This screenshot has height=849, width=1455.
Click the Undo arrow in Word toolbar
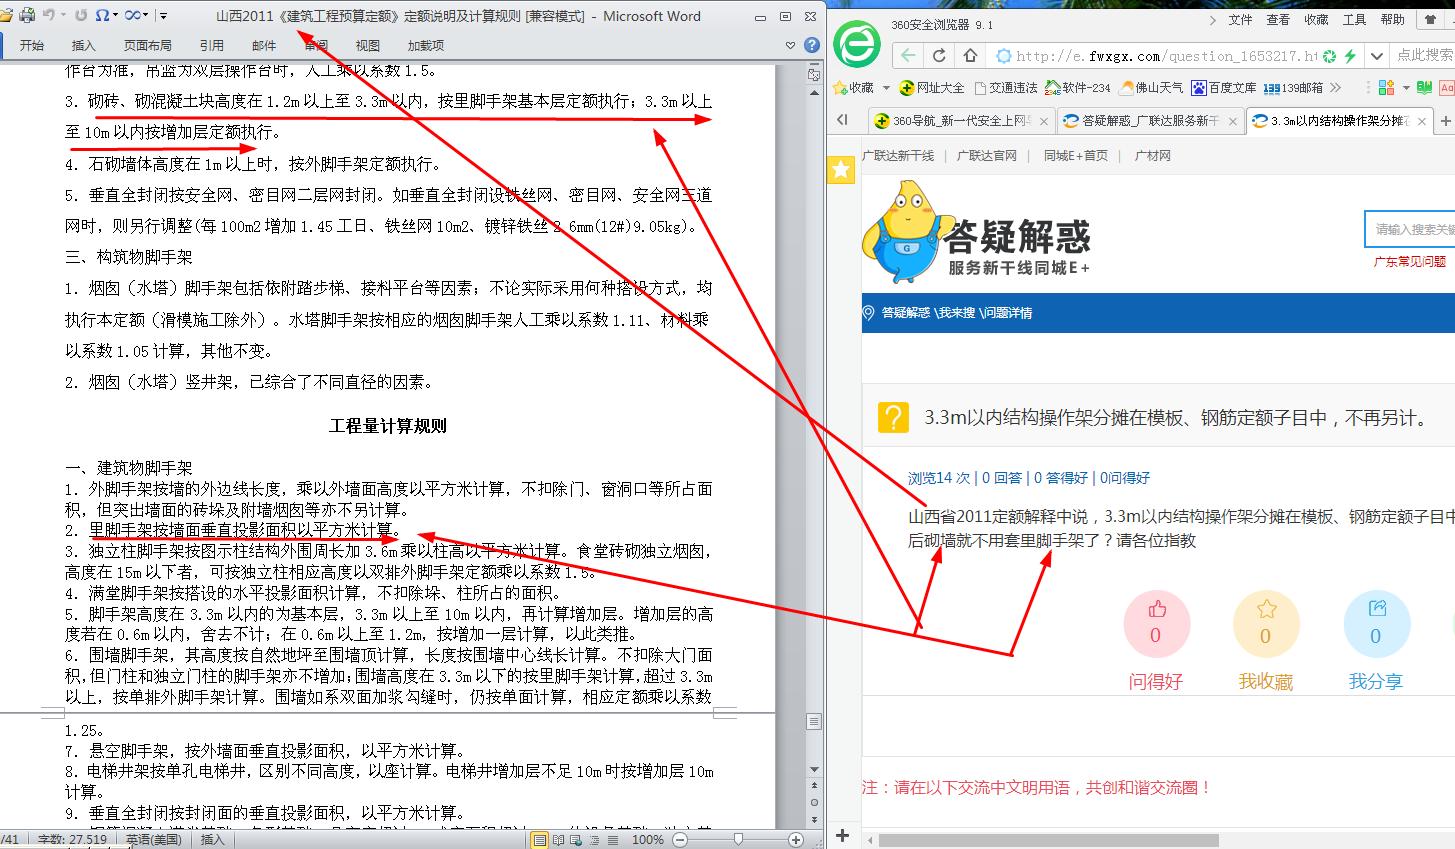tap(48, 15)
